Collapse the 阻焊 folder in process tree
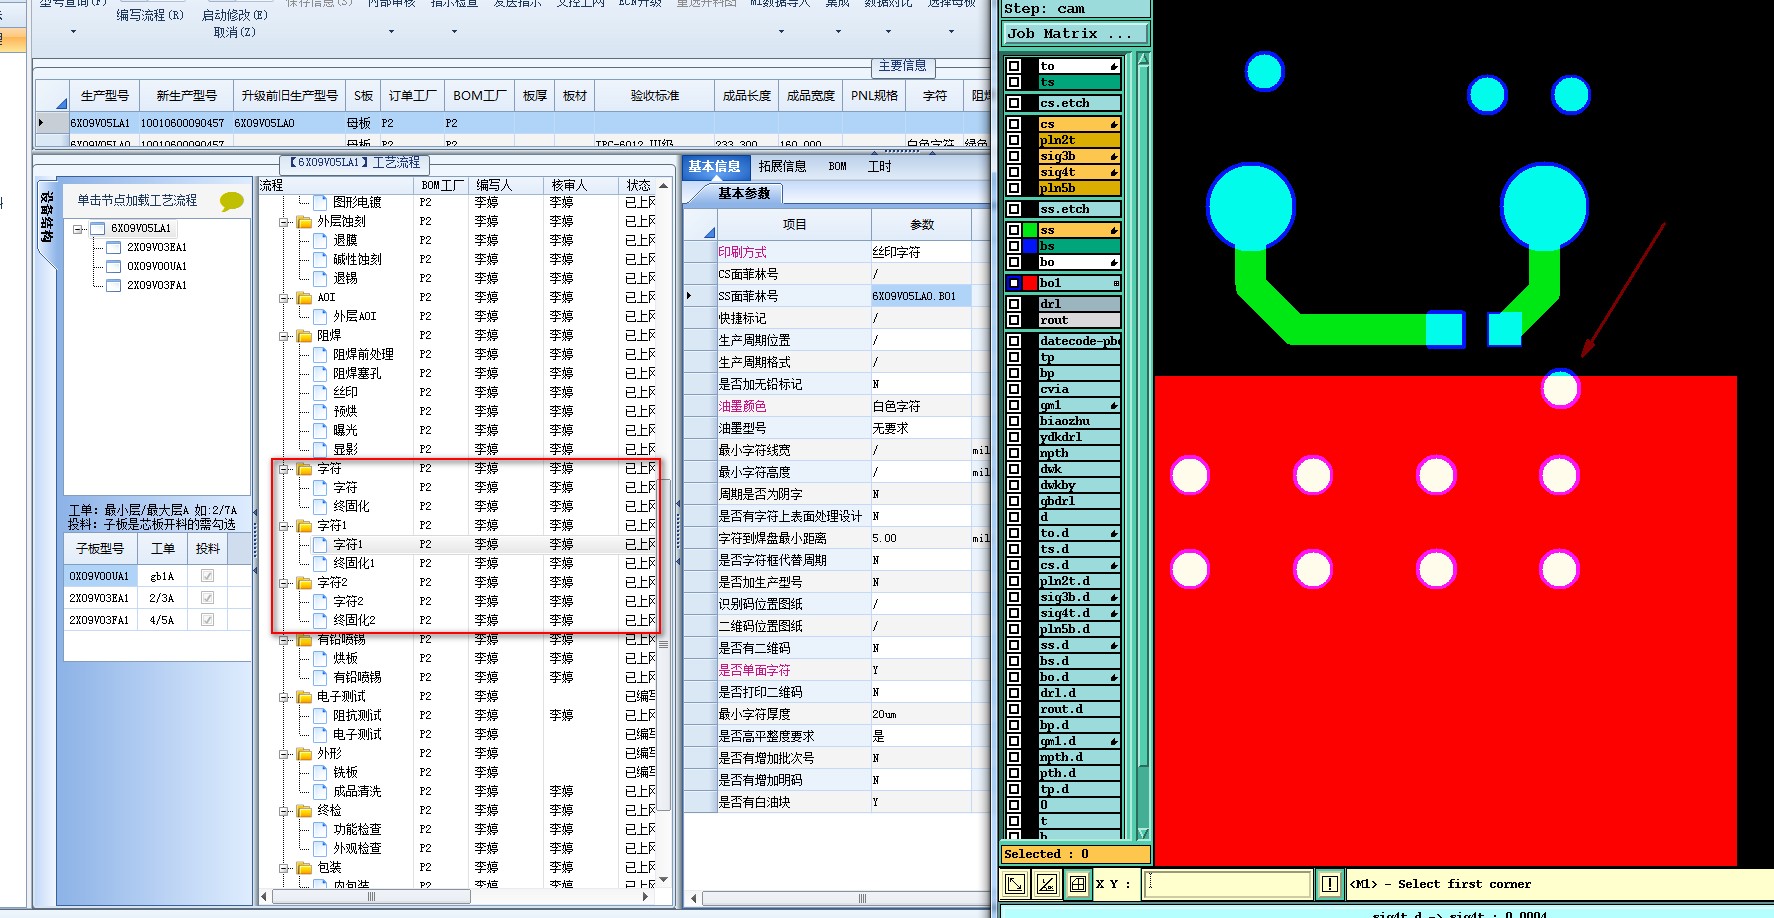 [284, 335]
